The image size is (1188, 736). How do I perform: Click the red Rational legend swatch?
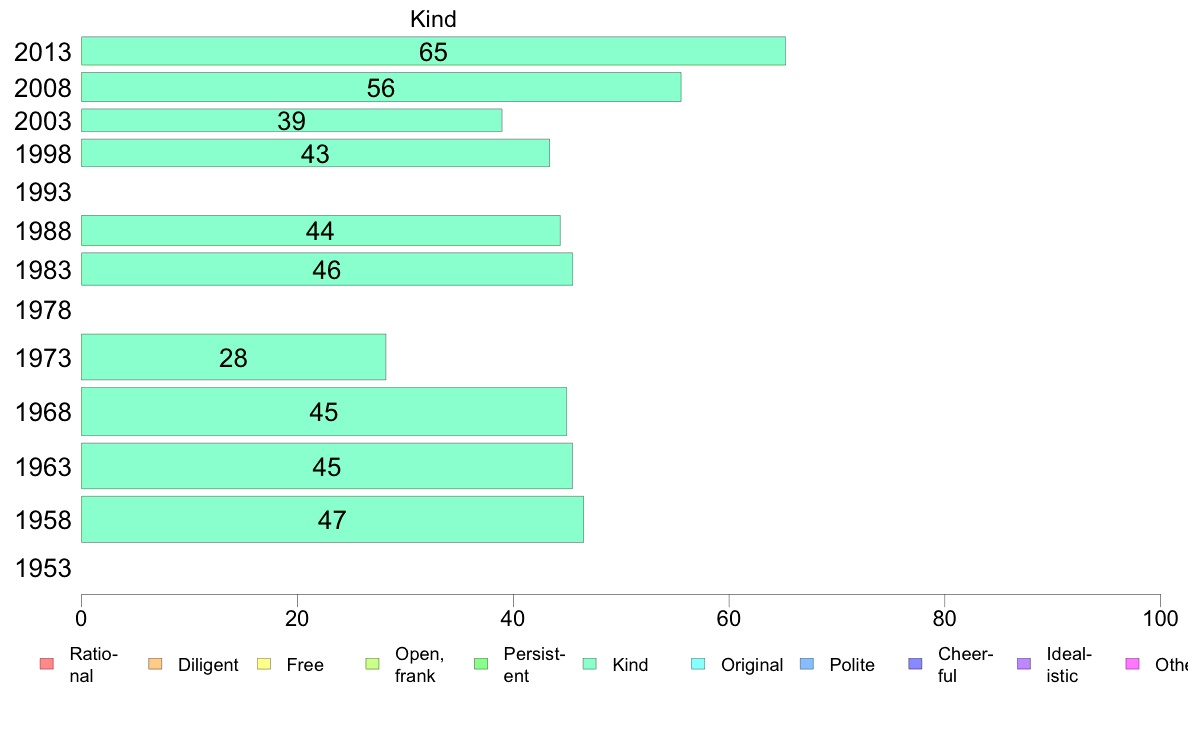tap(47, 664)
